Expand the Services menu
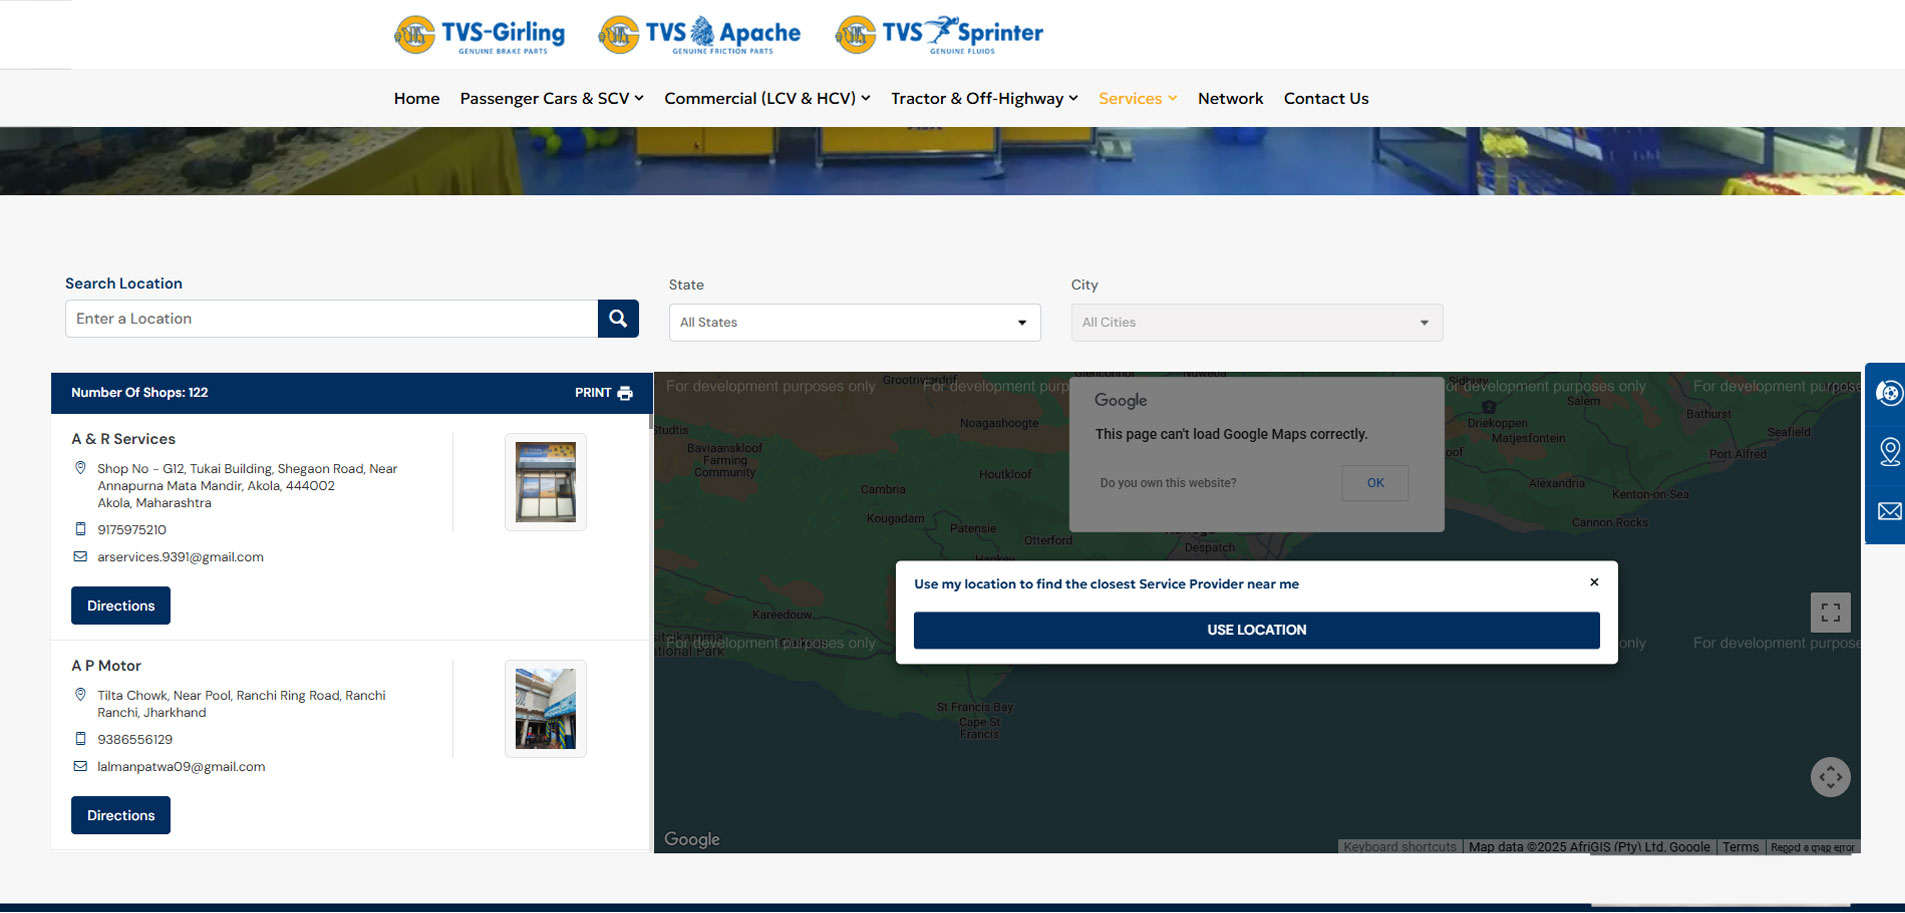1905x913 pixels. (1138, 98)
